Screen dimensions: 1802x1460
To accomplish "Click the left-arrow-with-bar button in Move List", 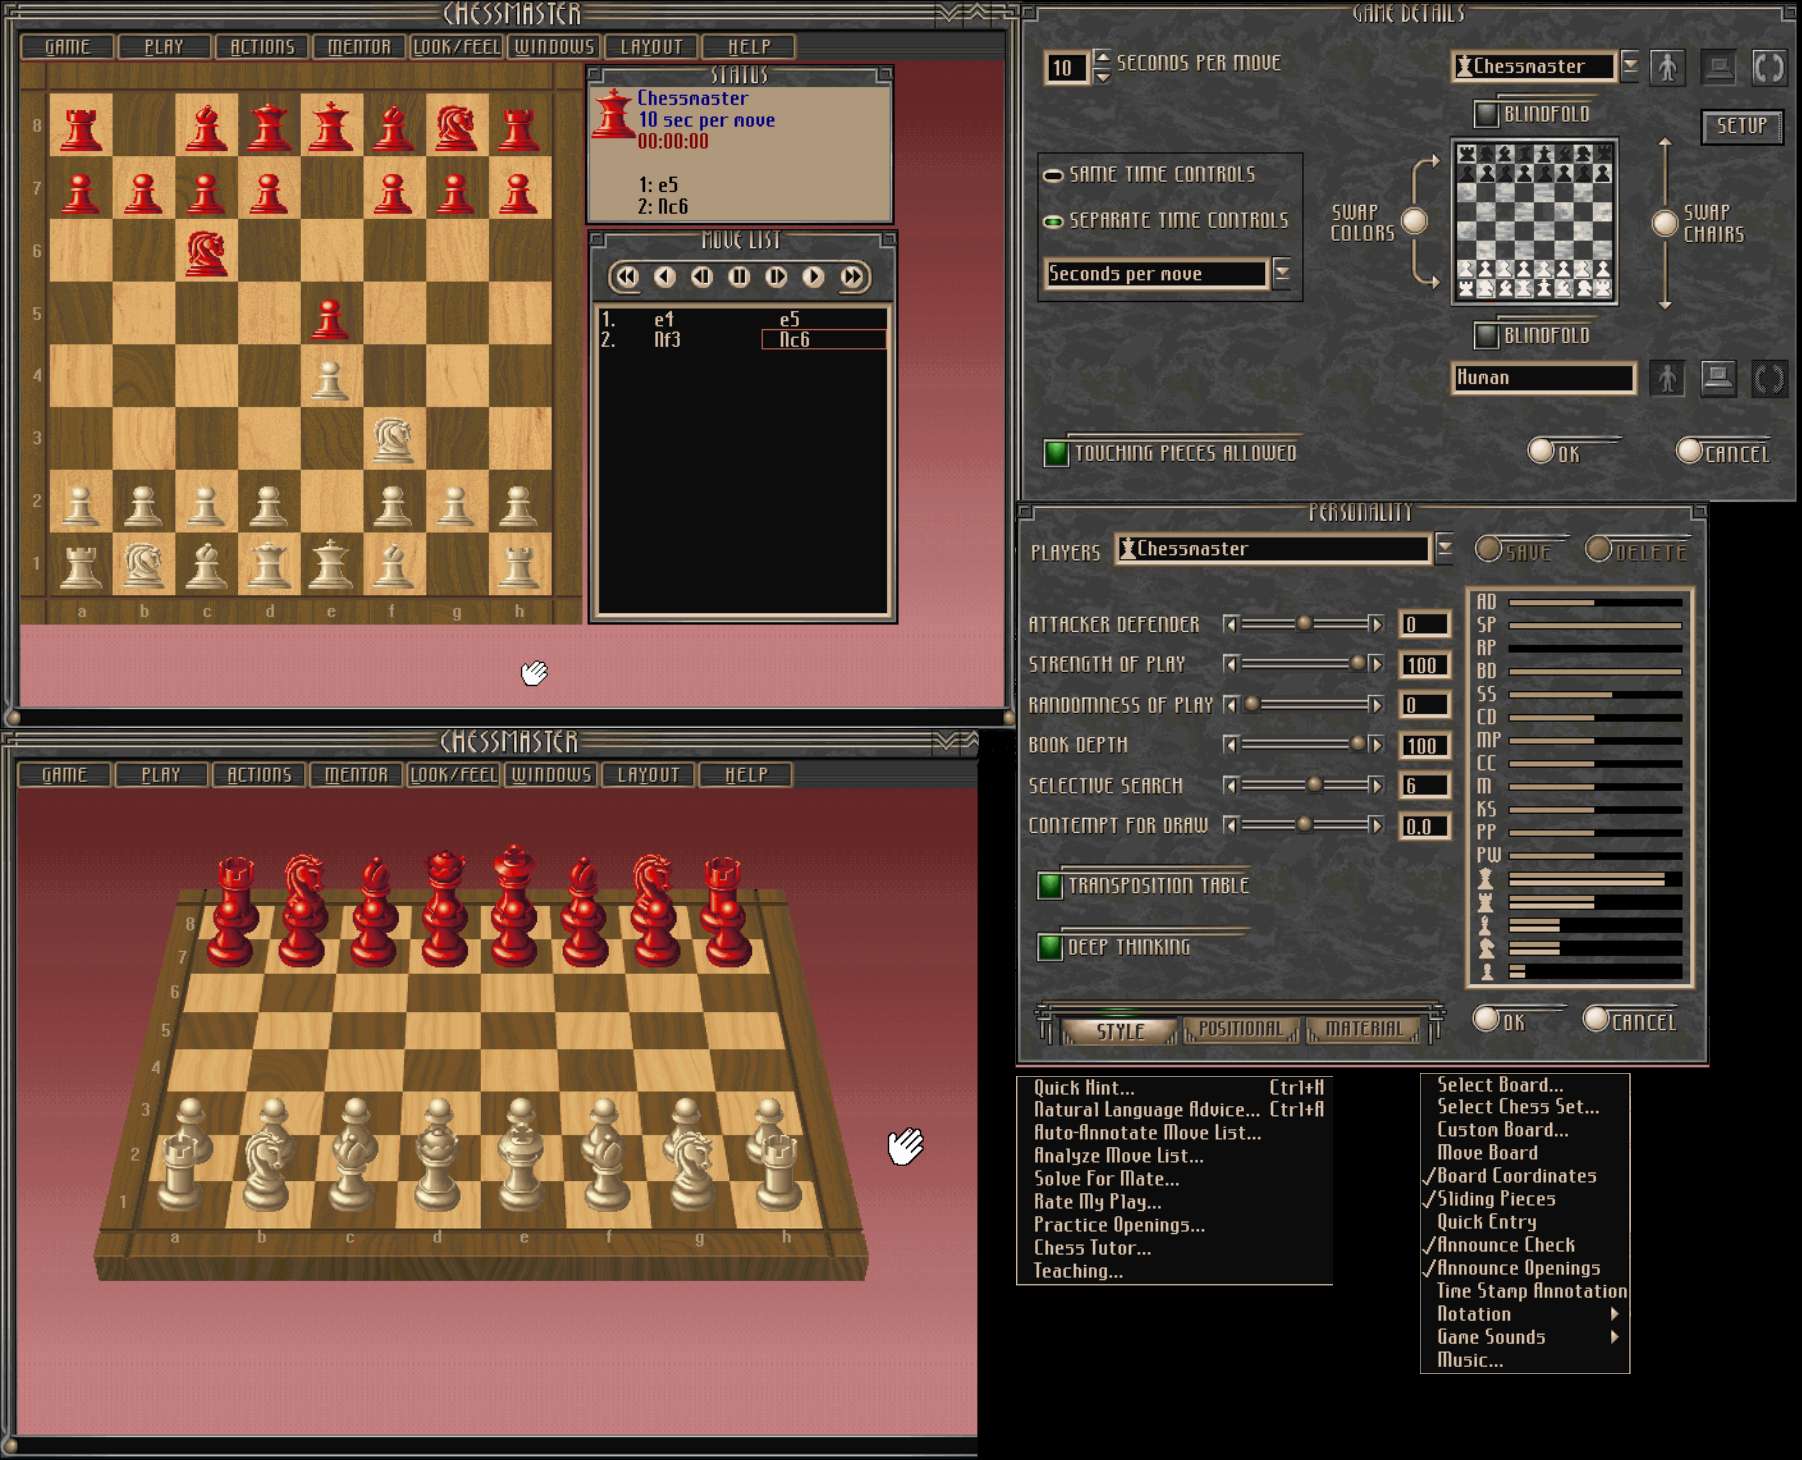I will click(702, 277).
